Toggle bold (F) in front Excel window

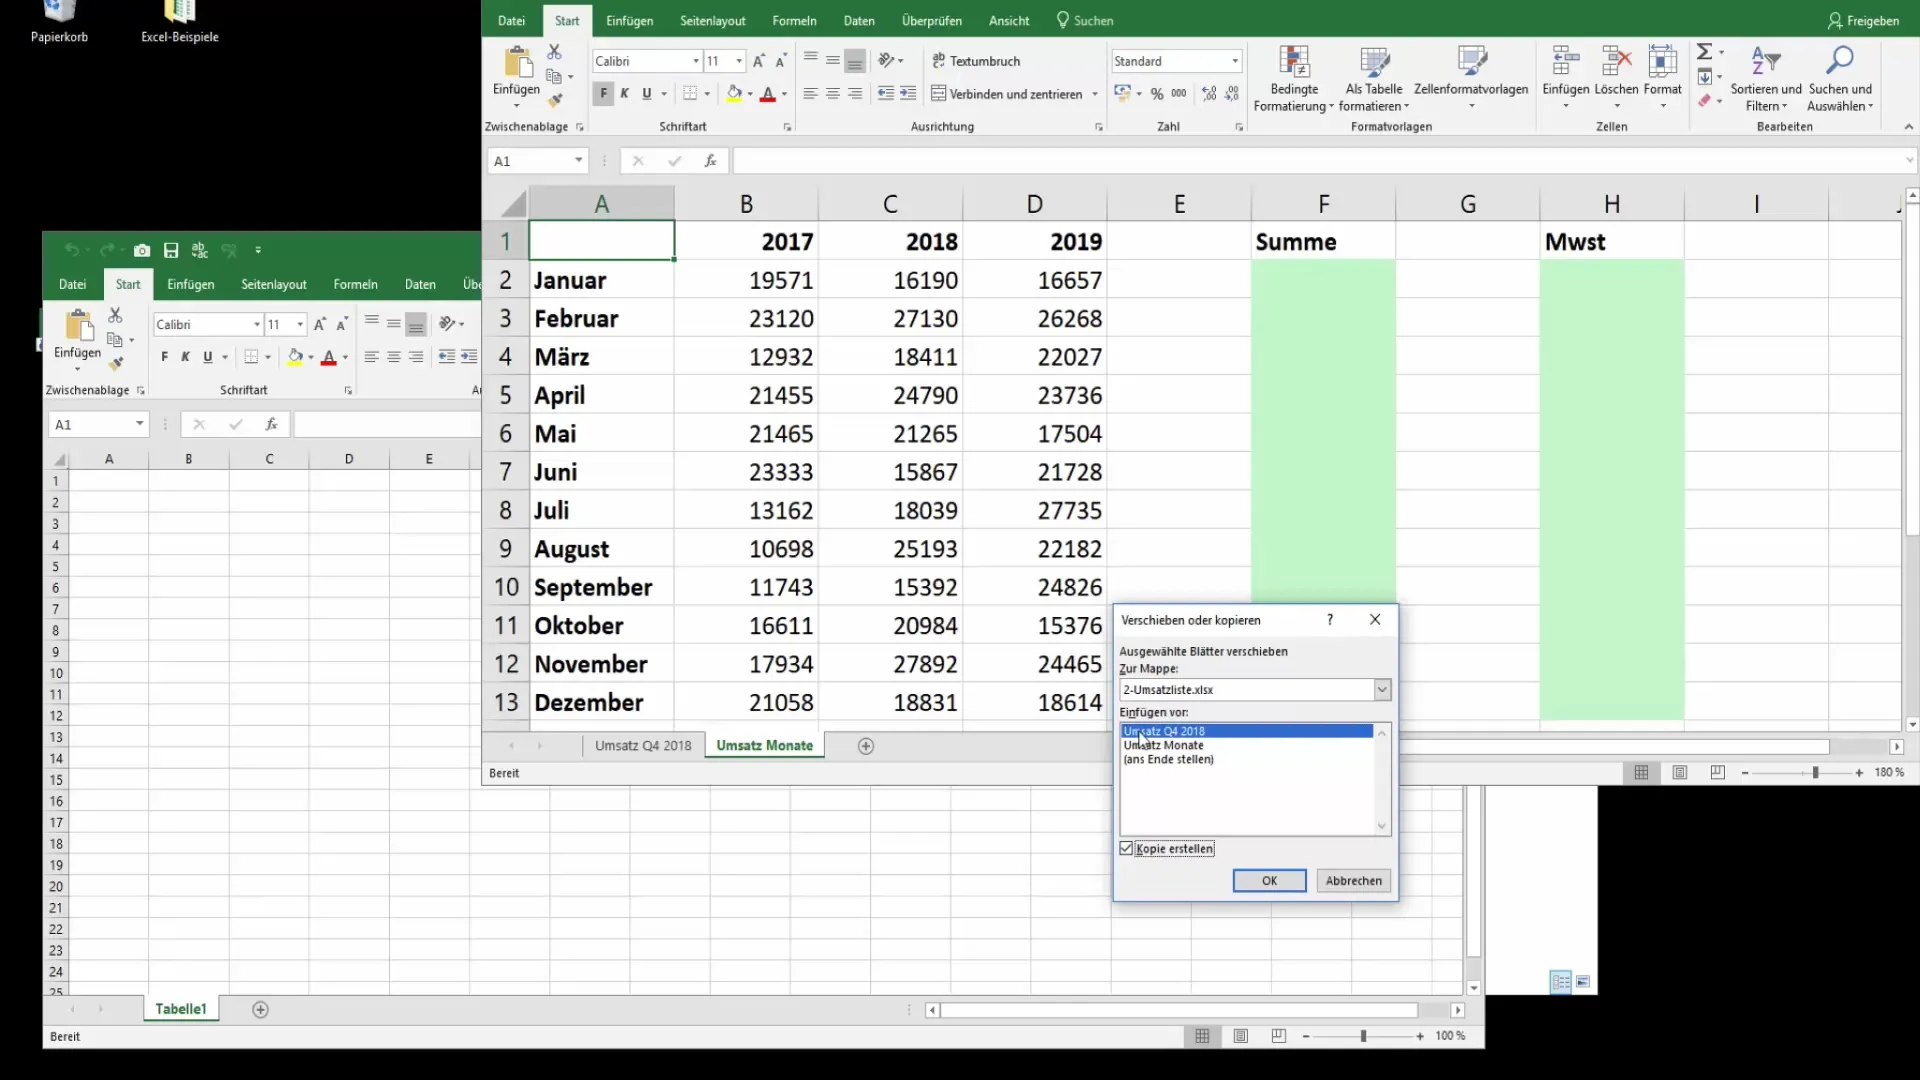point(603,93)
